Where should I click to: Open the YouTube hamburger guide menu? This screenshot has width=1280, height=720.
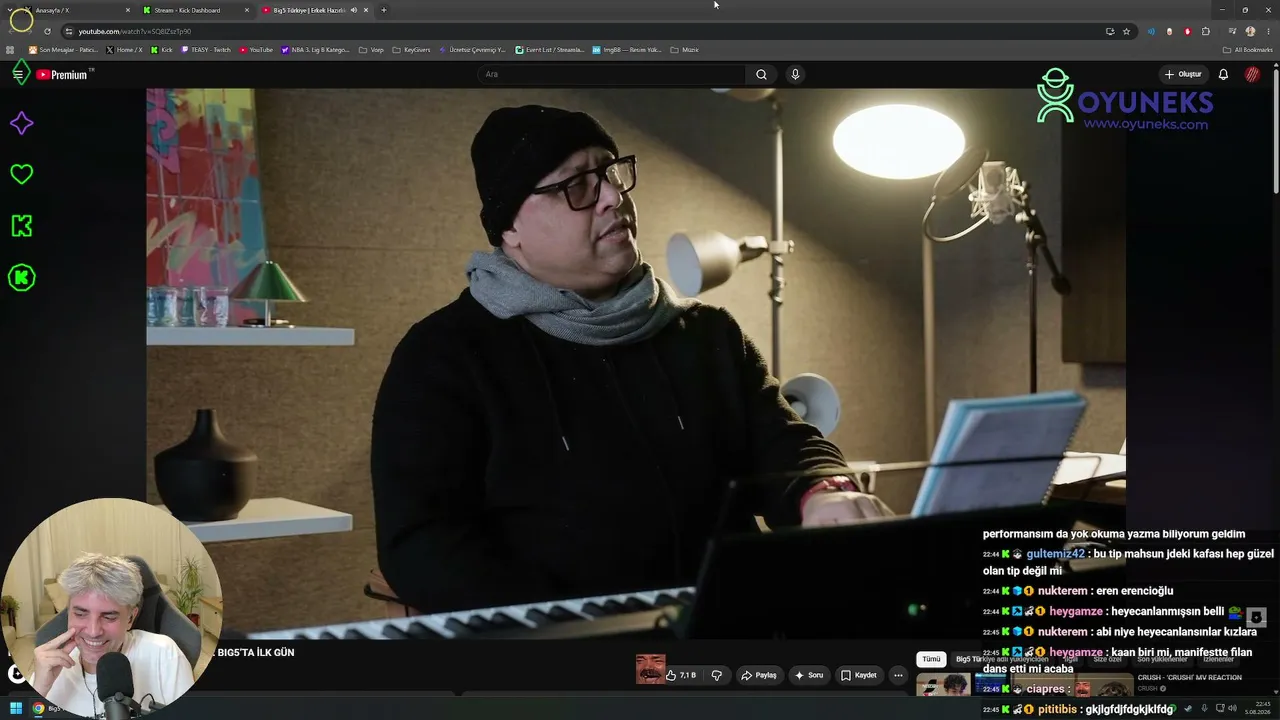[x=17, y=74]
